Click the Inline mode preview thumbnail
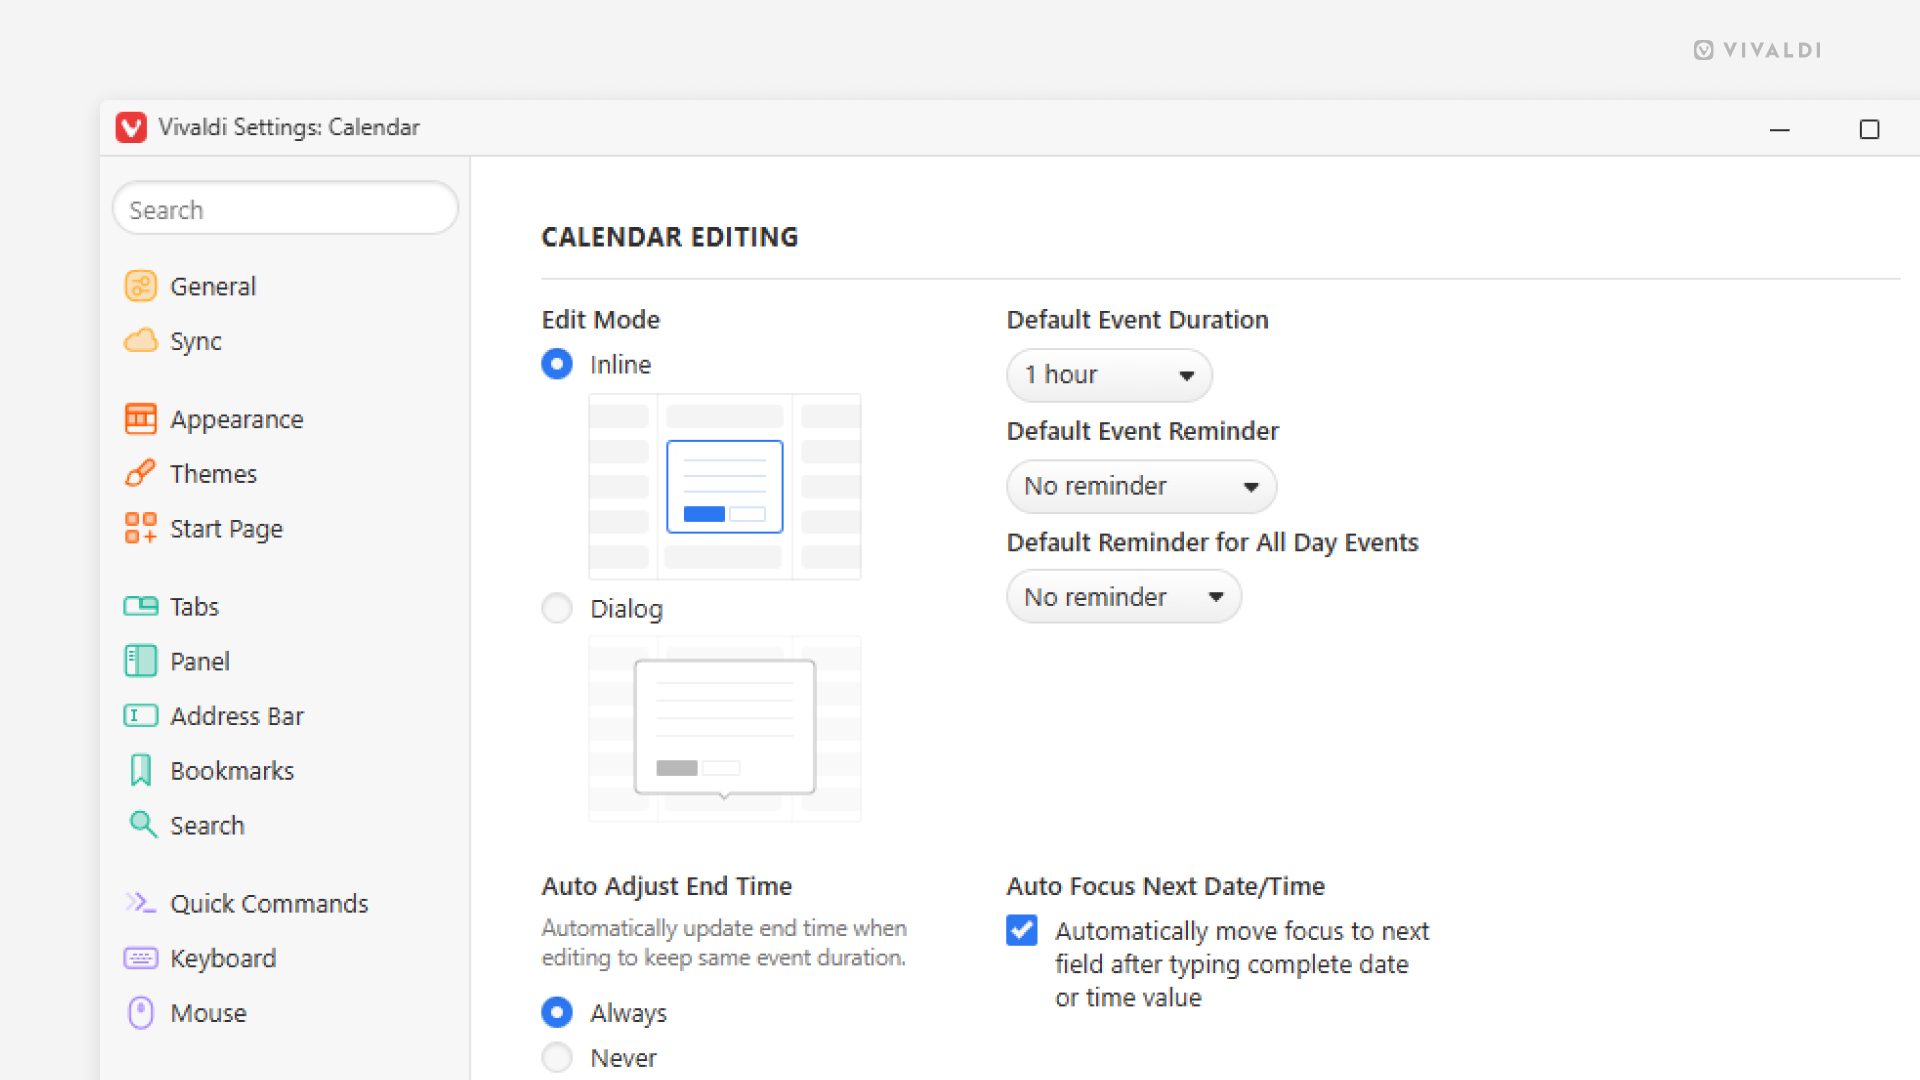This screenshot has width=1920, height=1080. (x=725, y=487)
